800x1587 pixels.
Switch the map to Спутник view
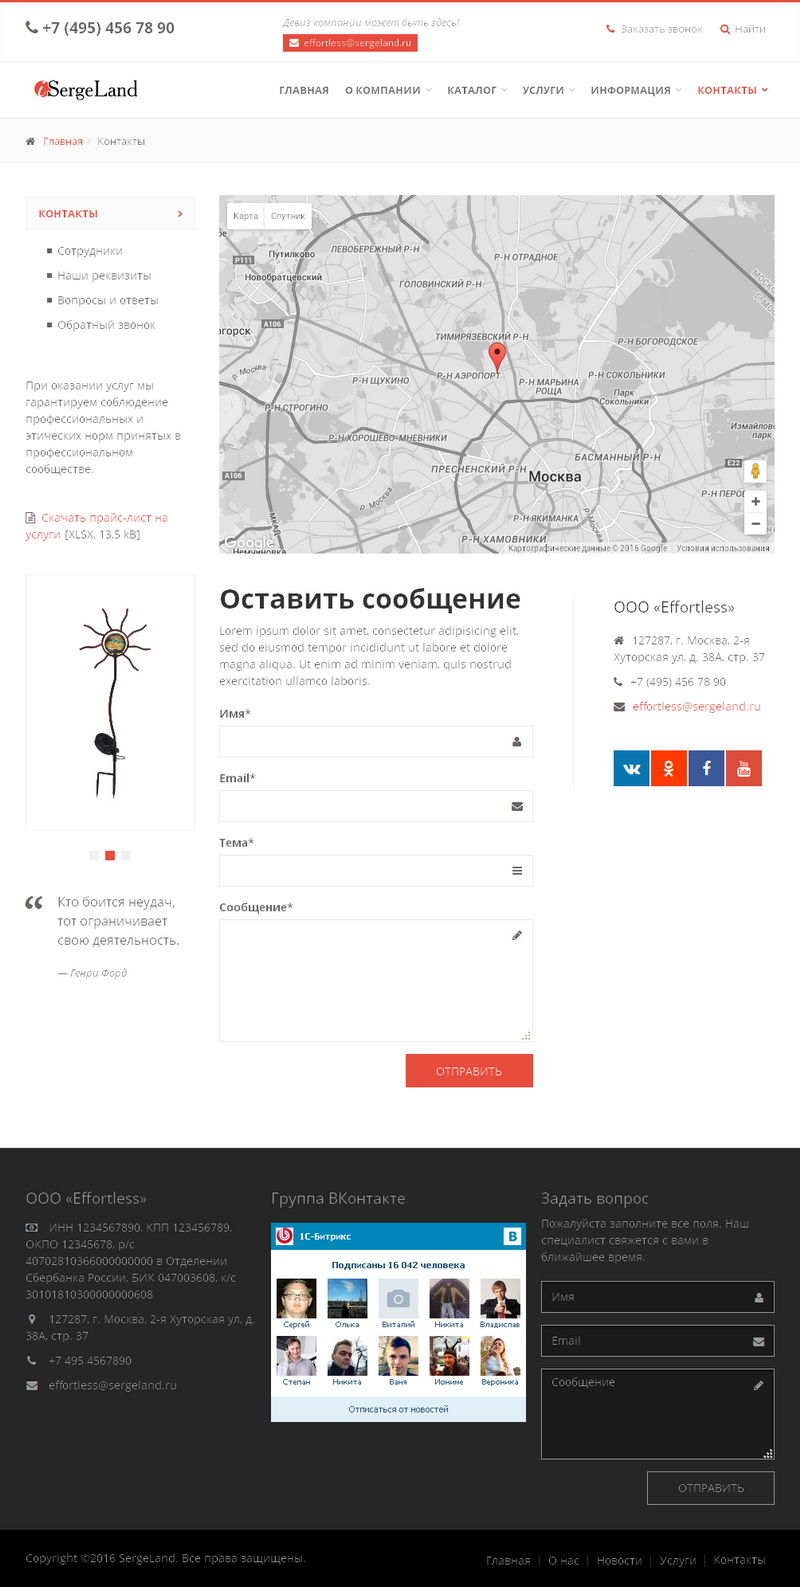pos(288,216)
